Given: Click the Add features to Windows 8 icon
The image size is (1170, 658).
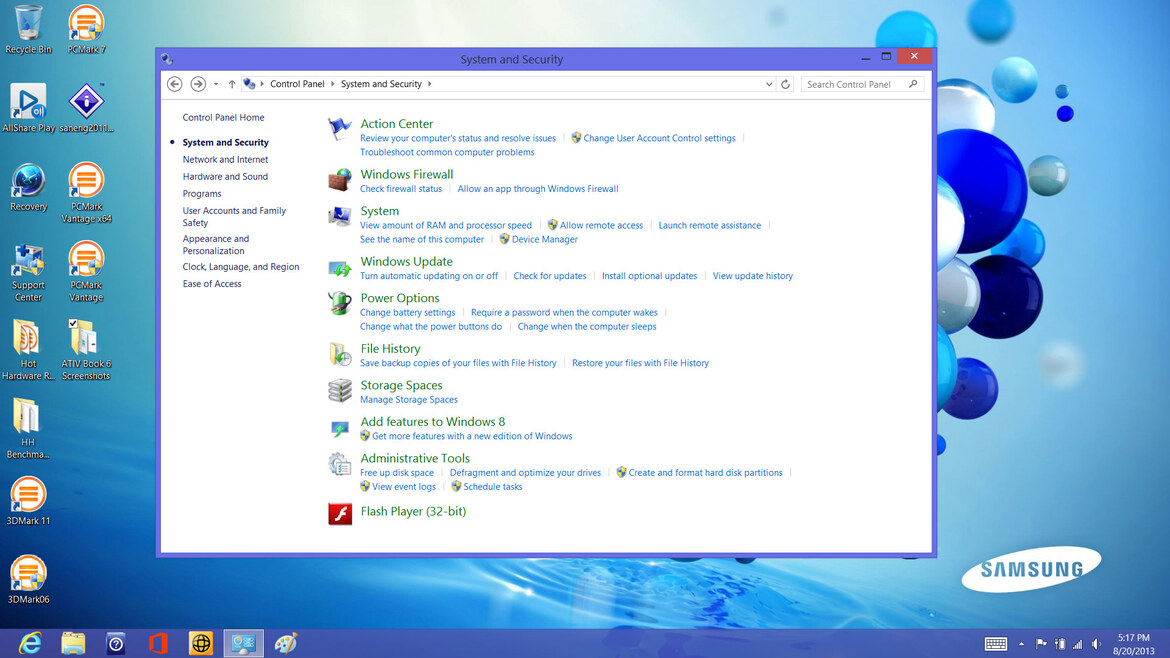Looking at the screenshot, I should (340, 427).
